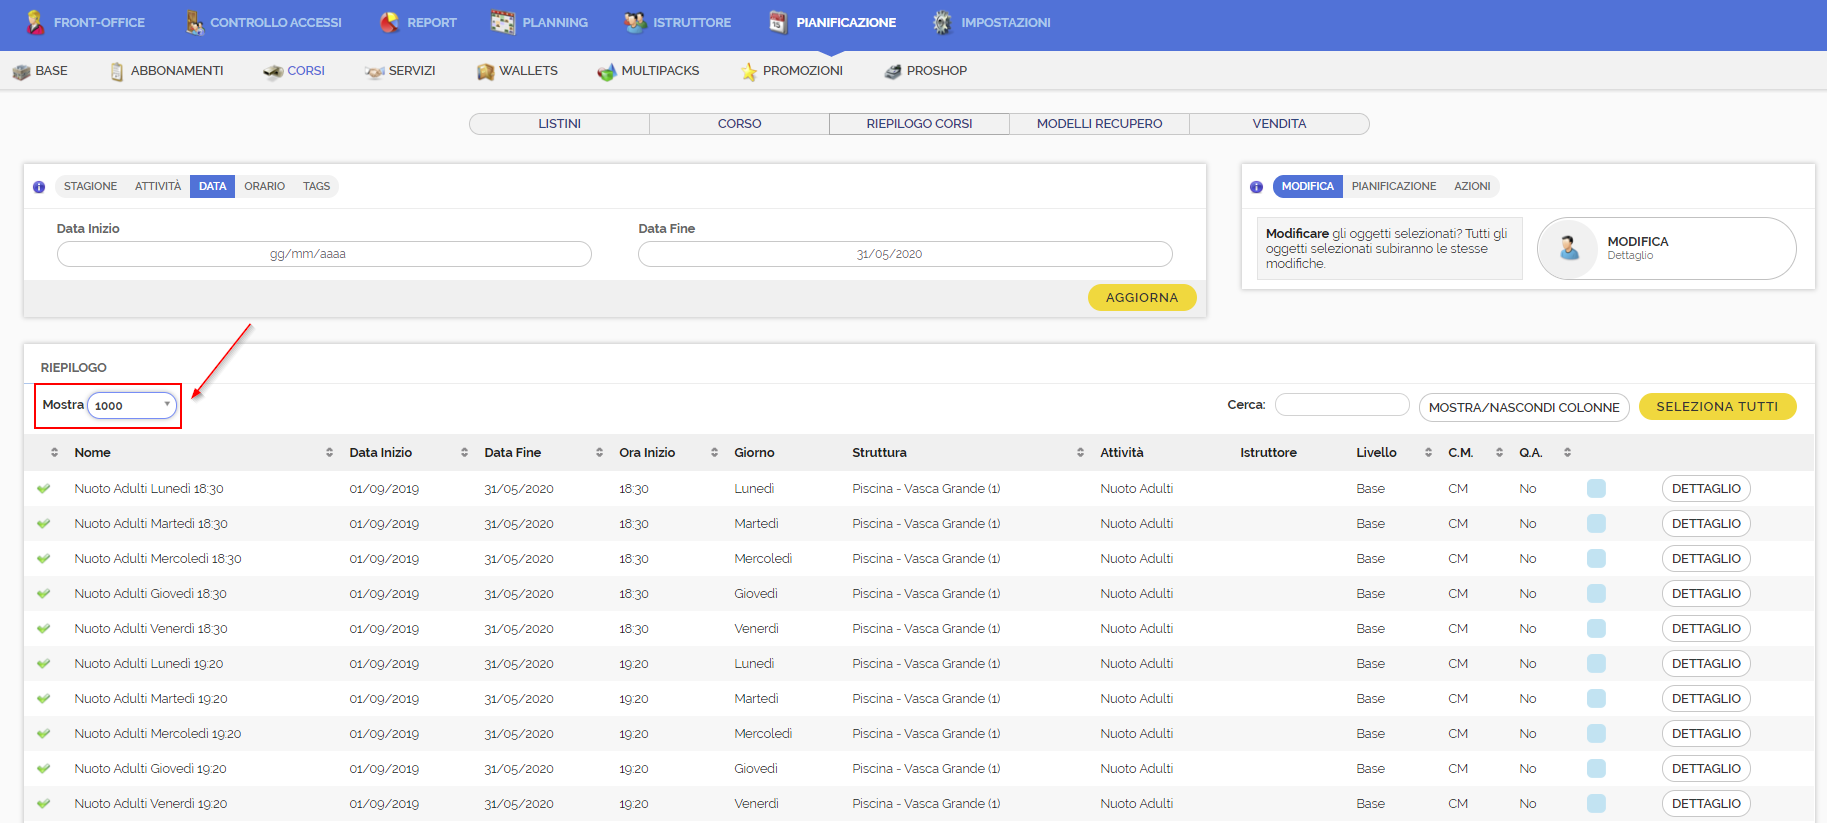Click the Proshop icon
Viewport: 1827px width, 823px height.
pos(893,72)
